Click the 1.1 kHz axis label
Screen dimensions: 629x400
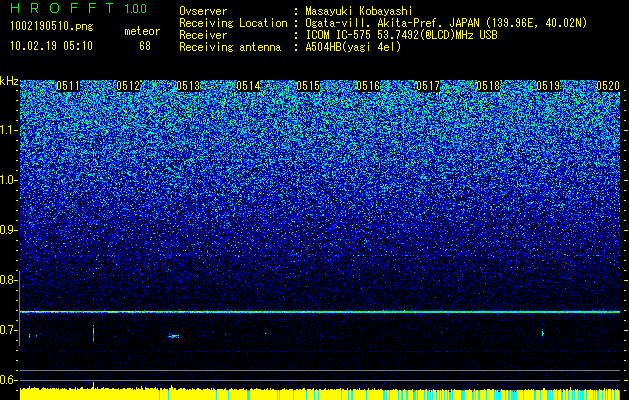point(8,131)
